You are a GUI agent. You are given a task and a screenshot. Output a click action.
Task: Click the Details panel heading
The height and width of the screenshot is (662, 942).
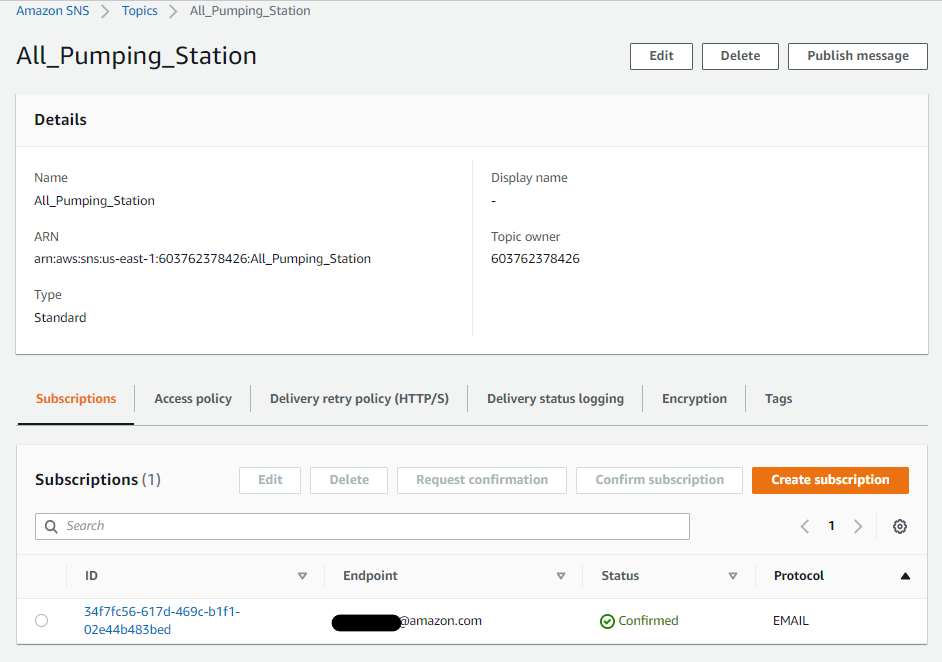[x=60, y=120]
